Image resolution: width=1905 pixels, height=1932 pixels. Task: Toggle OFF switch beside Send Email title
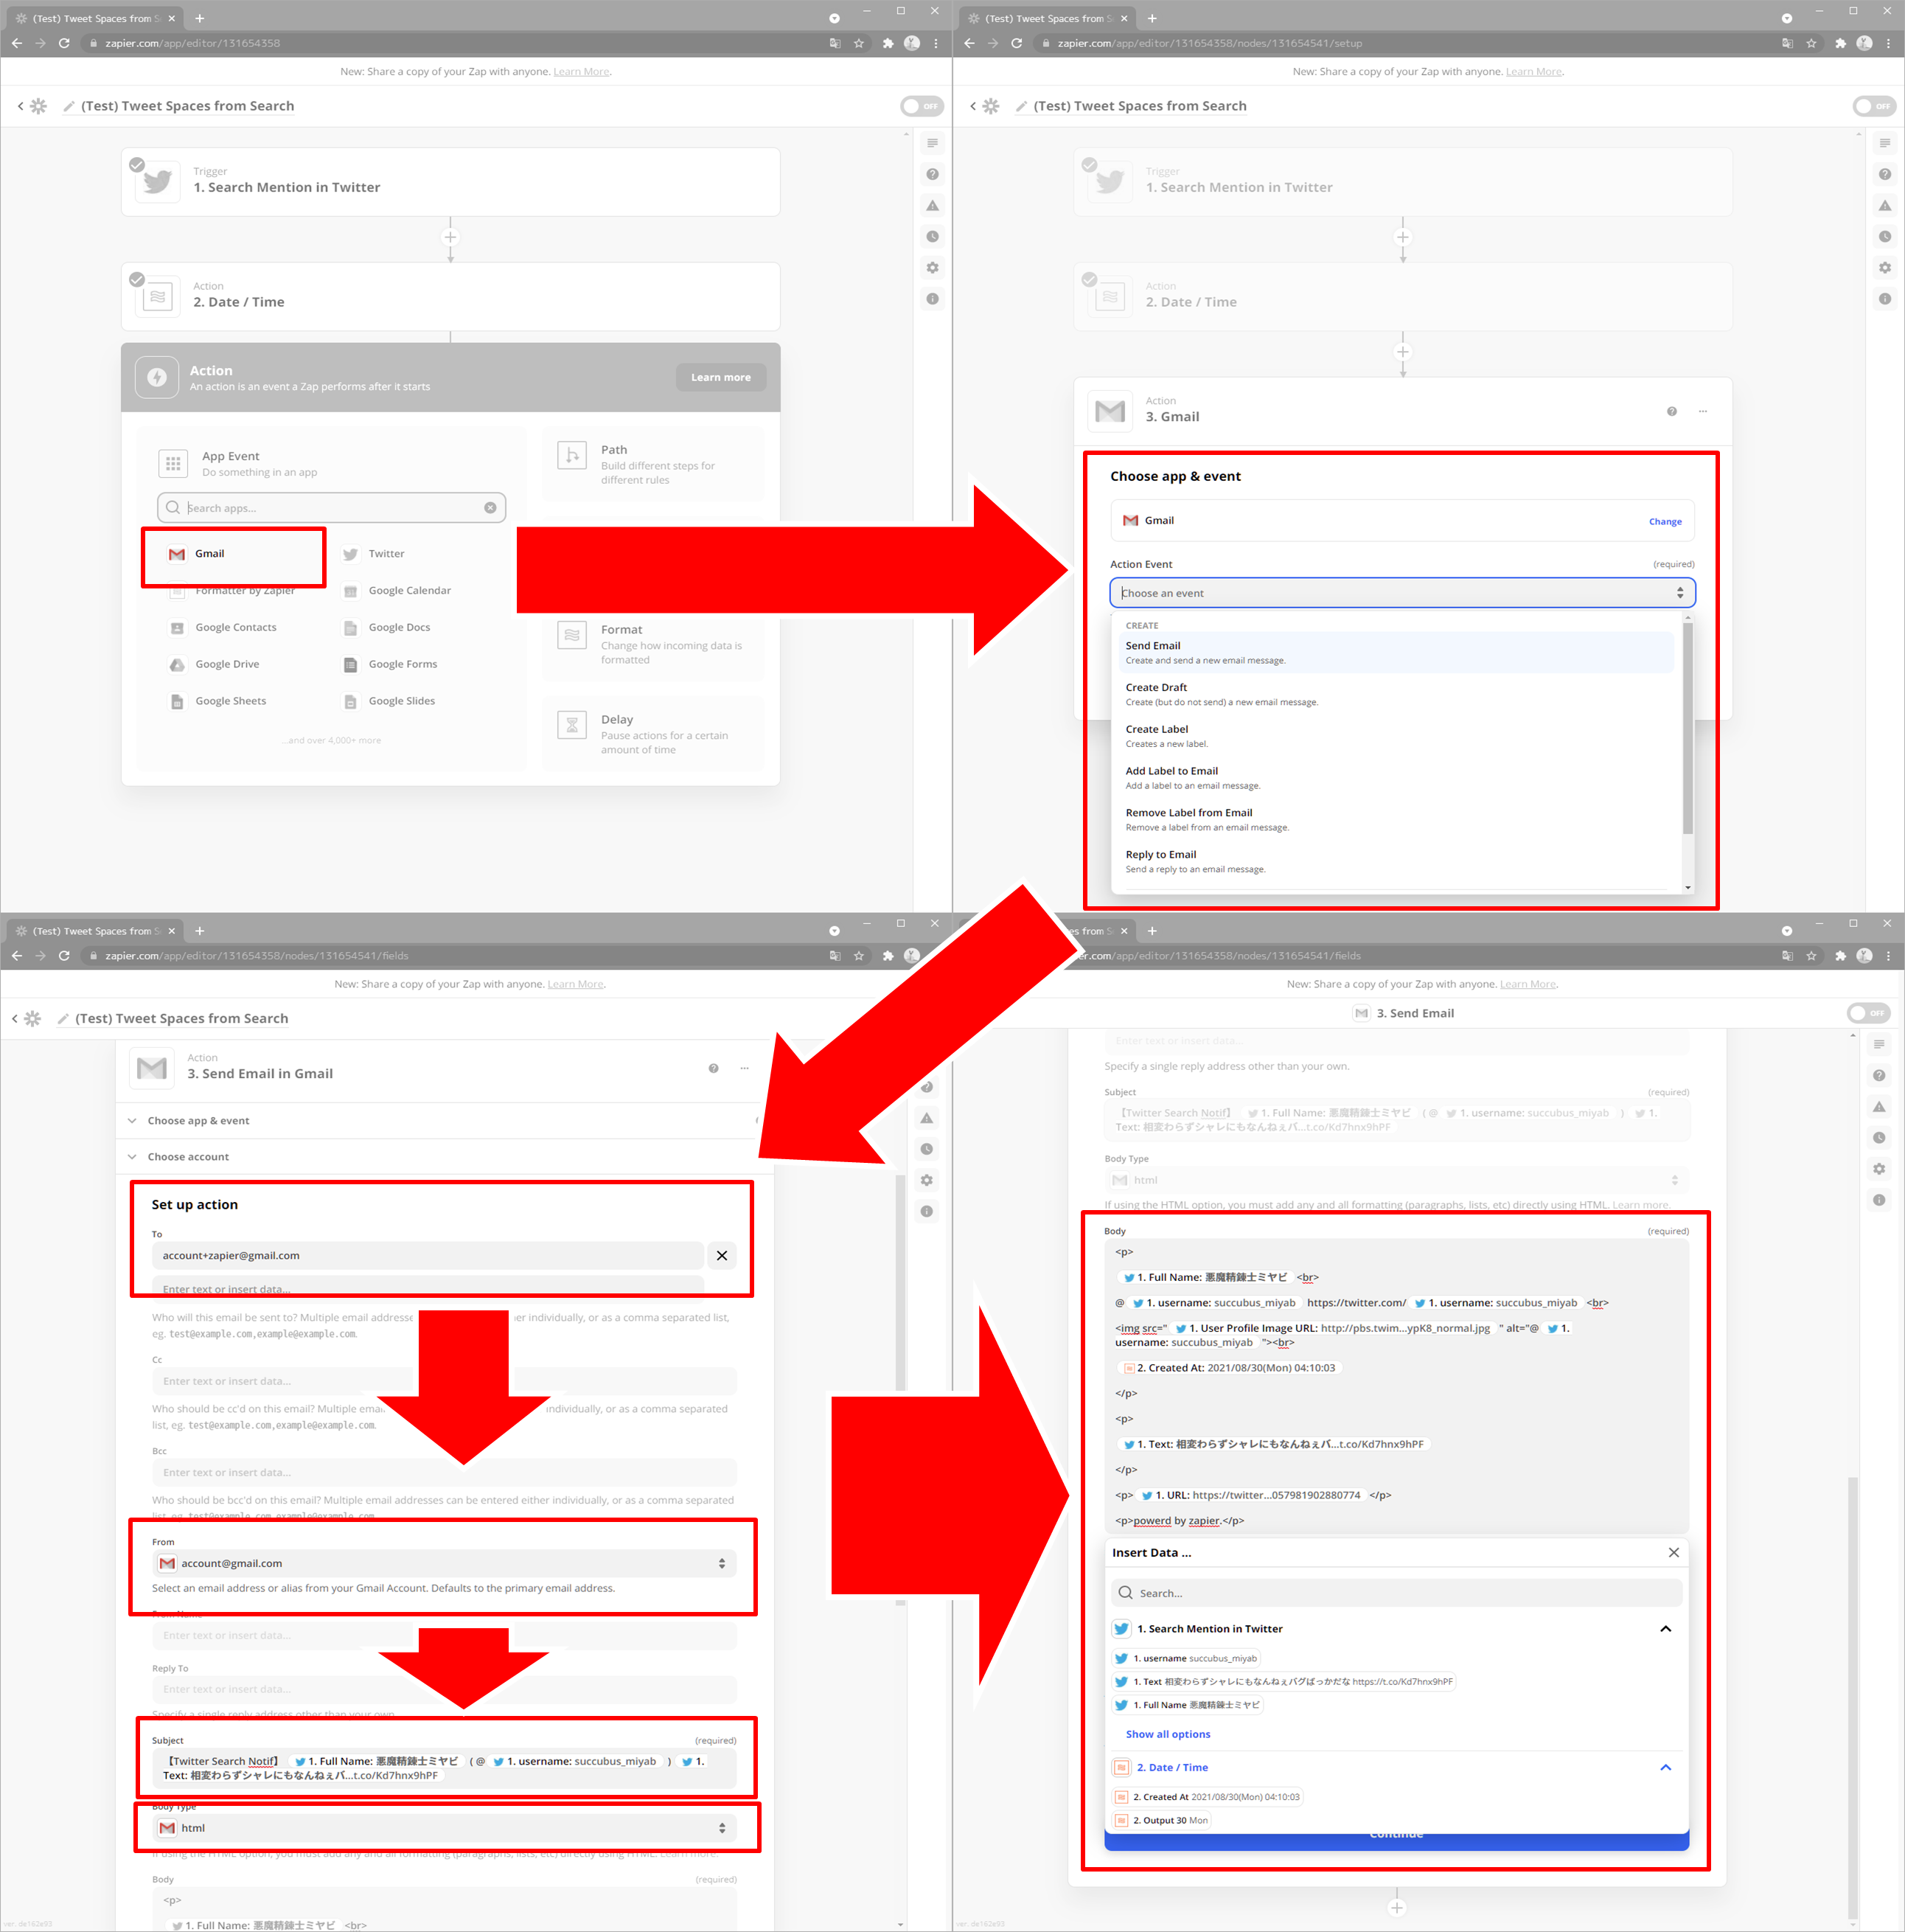(x=1867, y=1013)
